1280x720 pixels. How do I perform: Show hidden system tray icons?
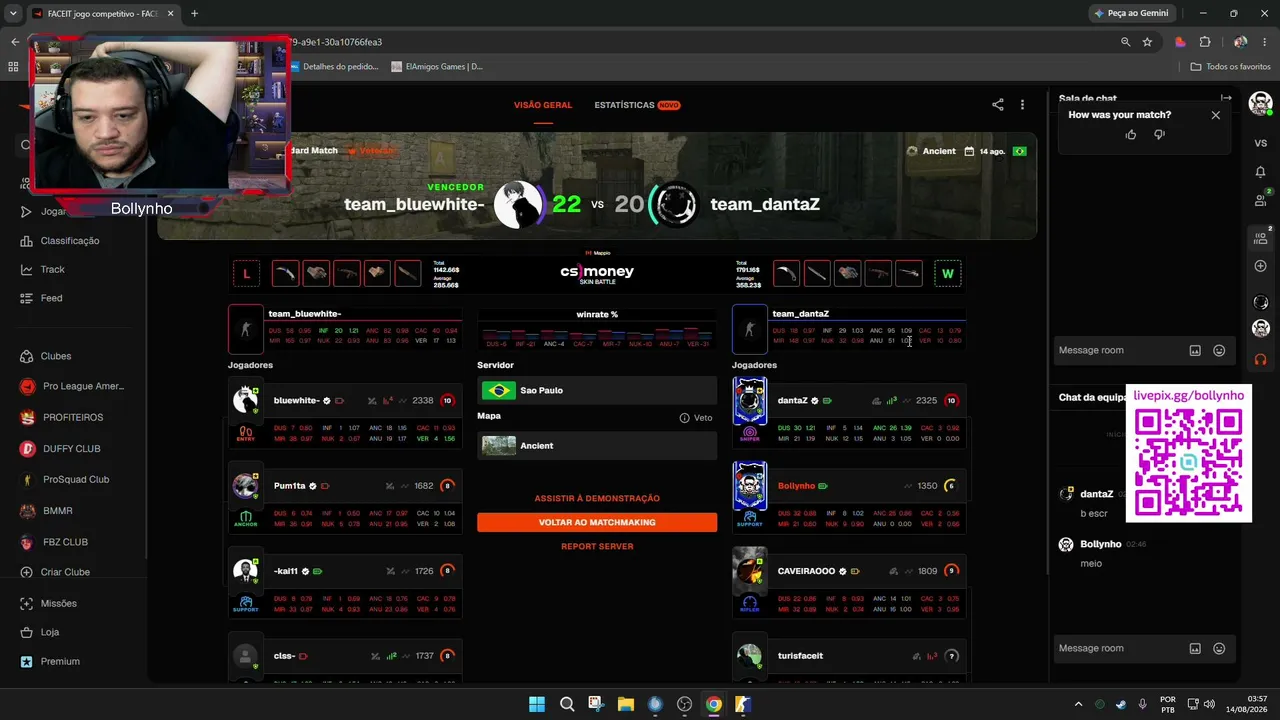pyautogui.click(x=1078, y=704)
